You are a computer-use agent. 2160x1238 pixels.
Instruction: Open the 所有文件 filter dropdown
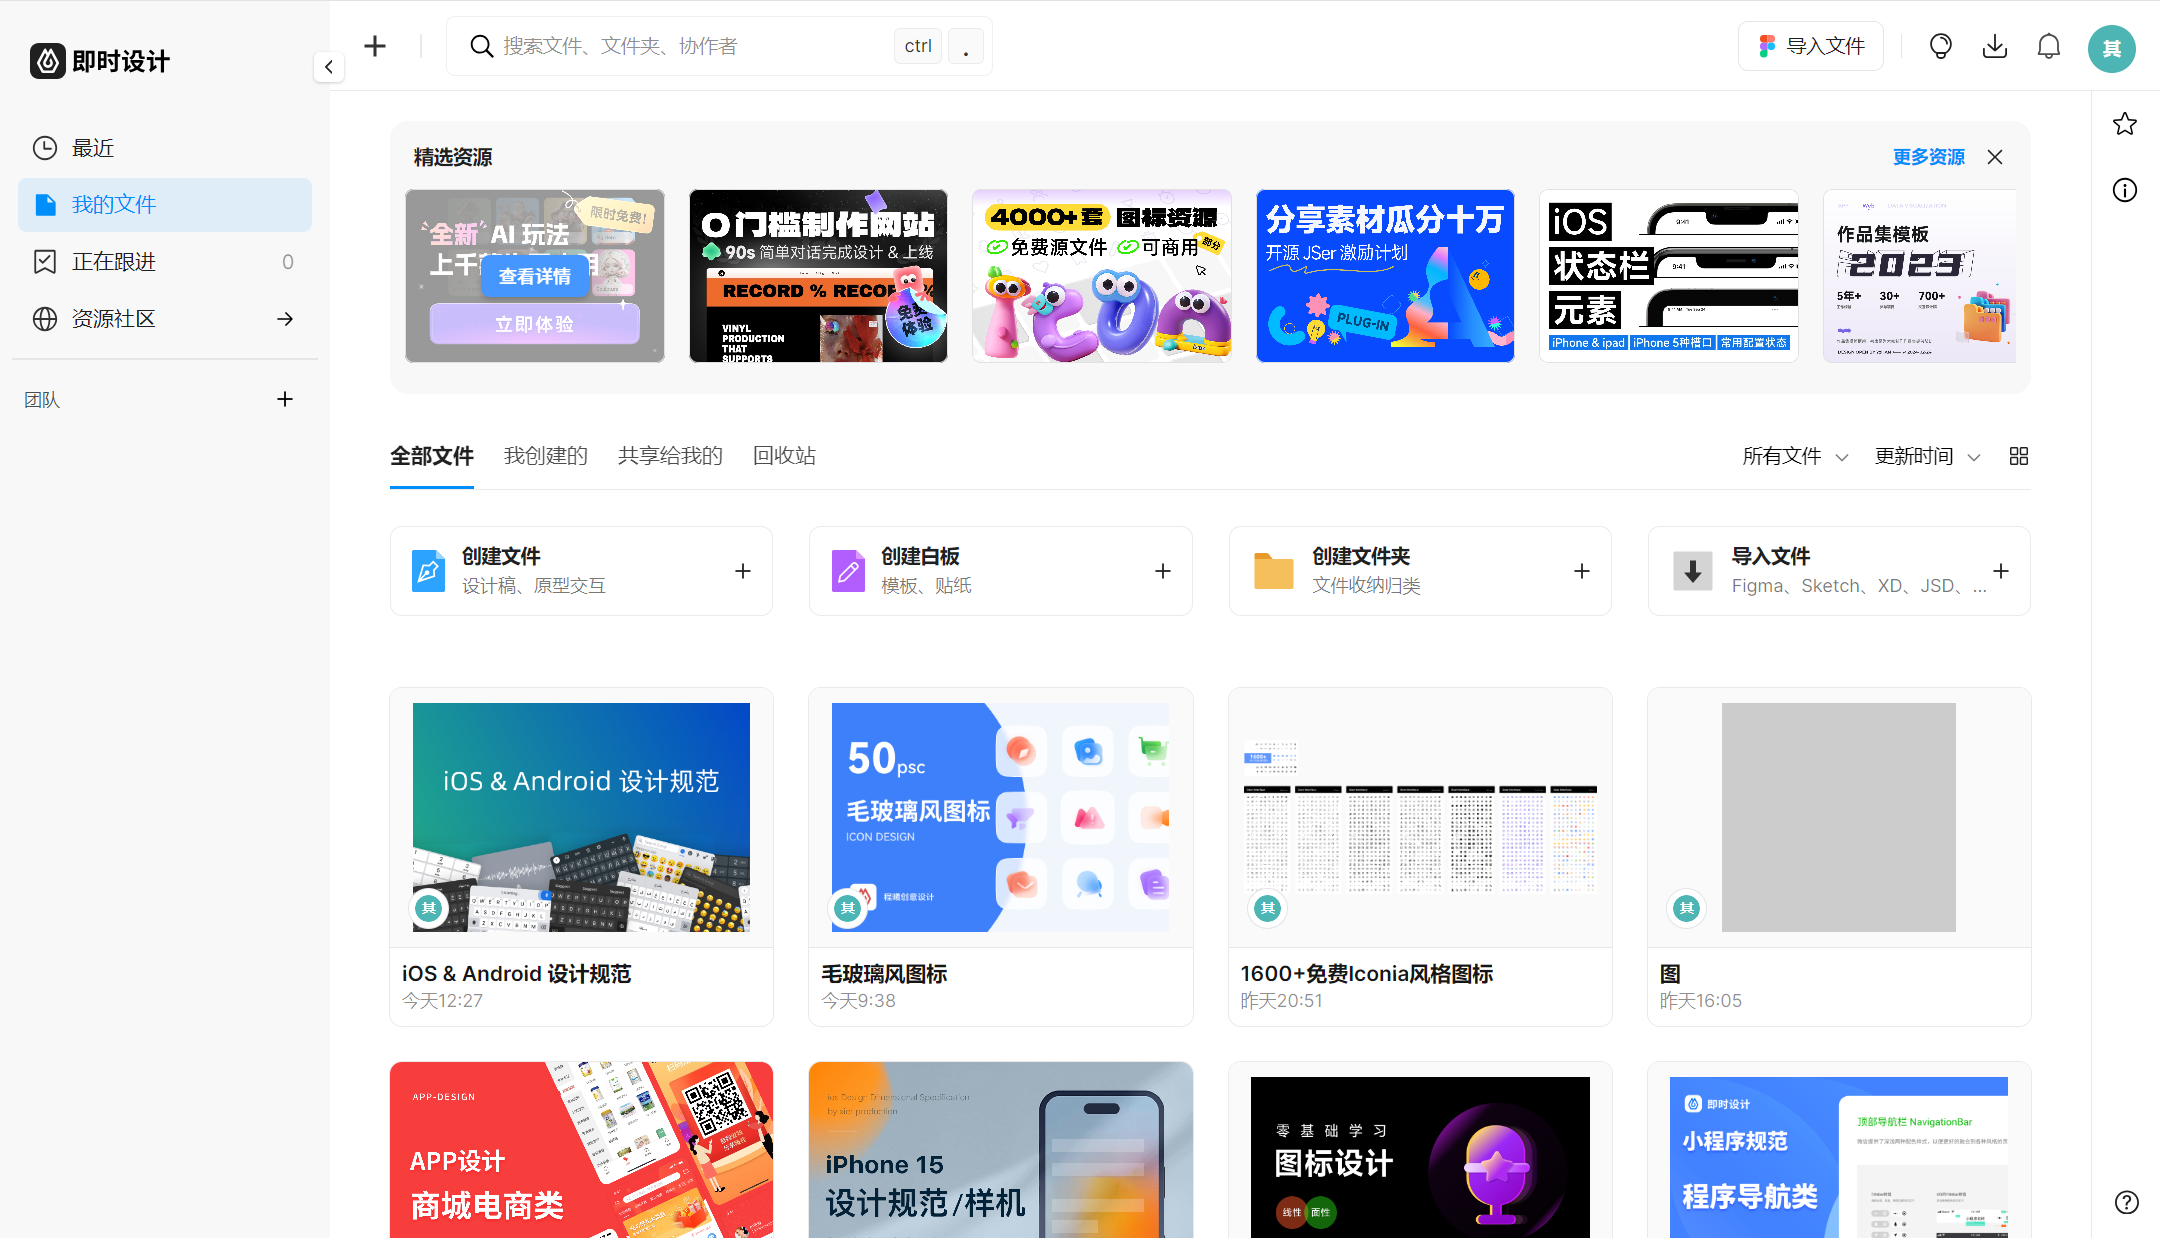(1794, 456)
